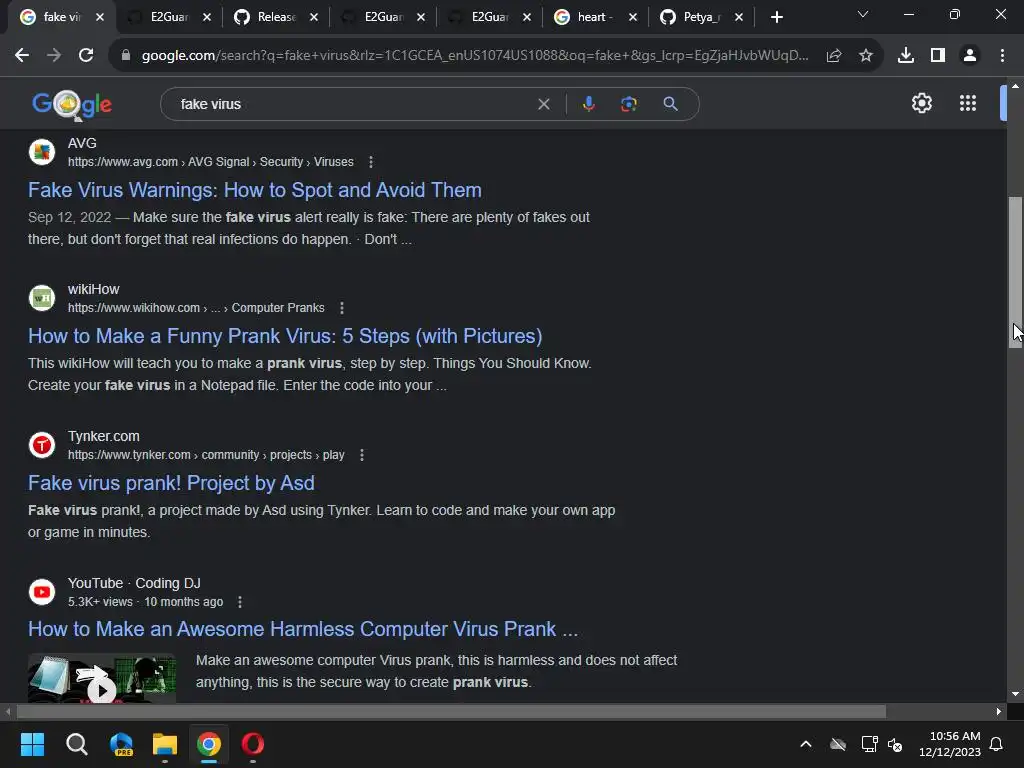Open tab search chevron in title bar
1024x768 pixels.
(x=863, y=14)
